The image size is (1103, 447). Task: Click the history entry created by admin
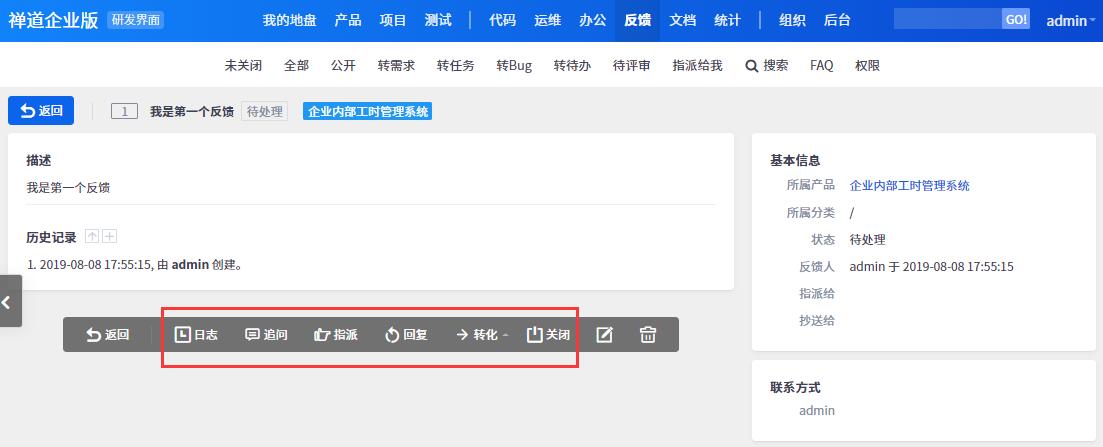click(134, 265)
